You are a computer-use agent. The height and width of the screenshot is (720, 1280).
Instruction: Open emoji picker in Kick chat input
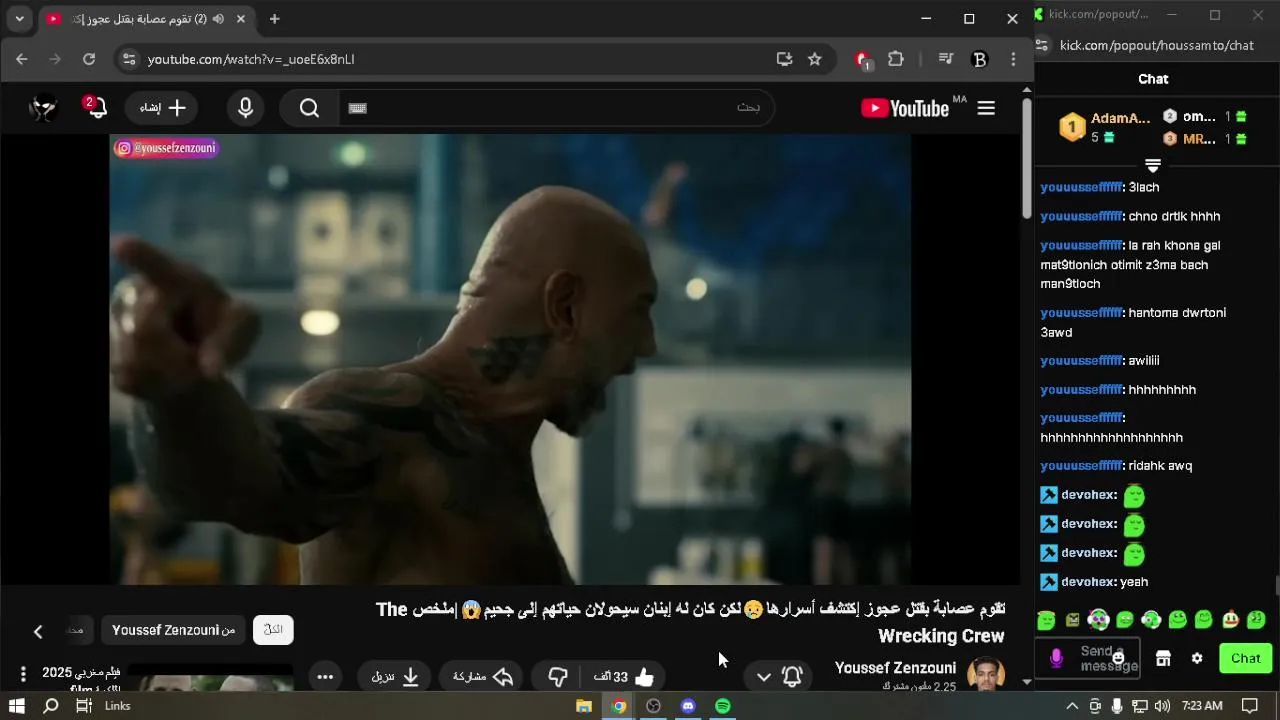1118,658
